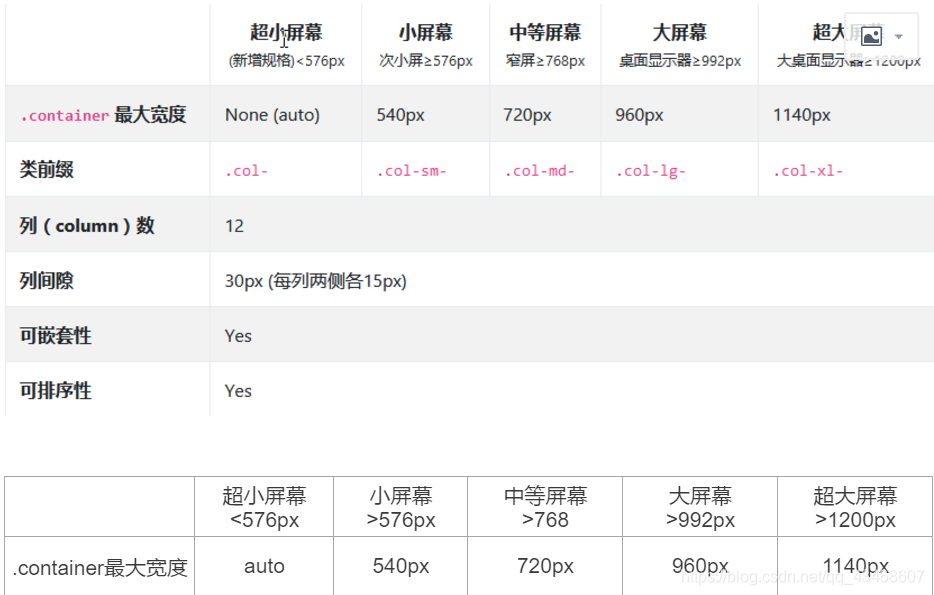Select 'Yes' in the 可排序性 row
Viewport: 934px width, 595px height.
point(238,391)
